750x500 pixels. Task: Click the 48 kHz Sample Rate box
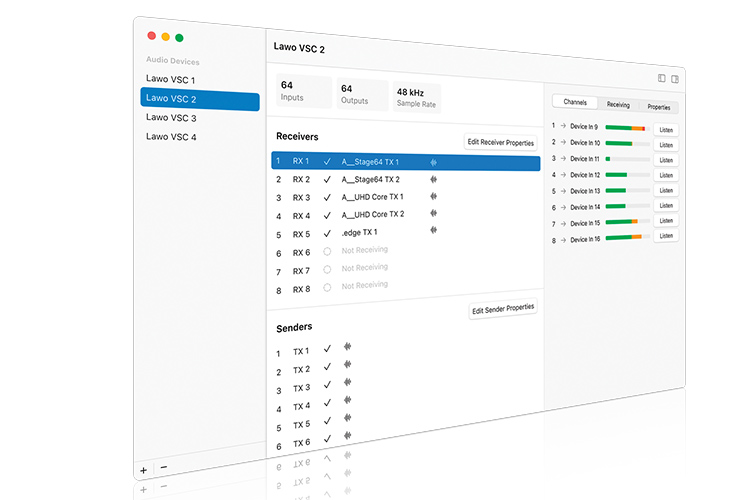tap(416, 97)
